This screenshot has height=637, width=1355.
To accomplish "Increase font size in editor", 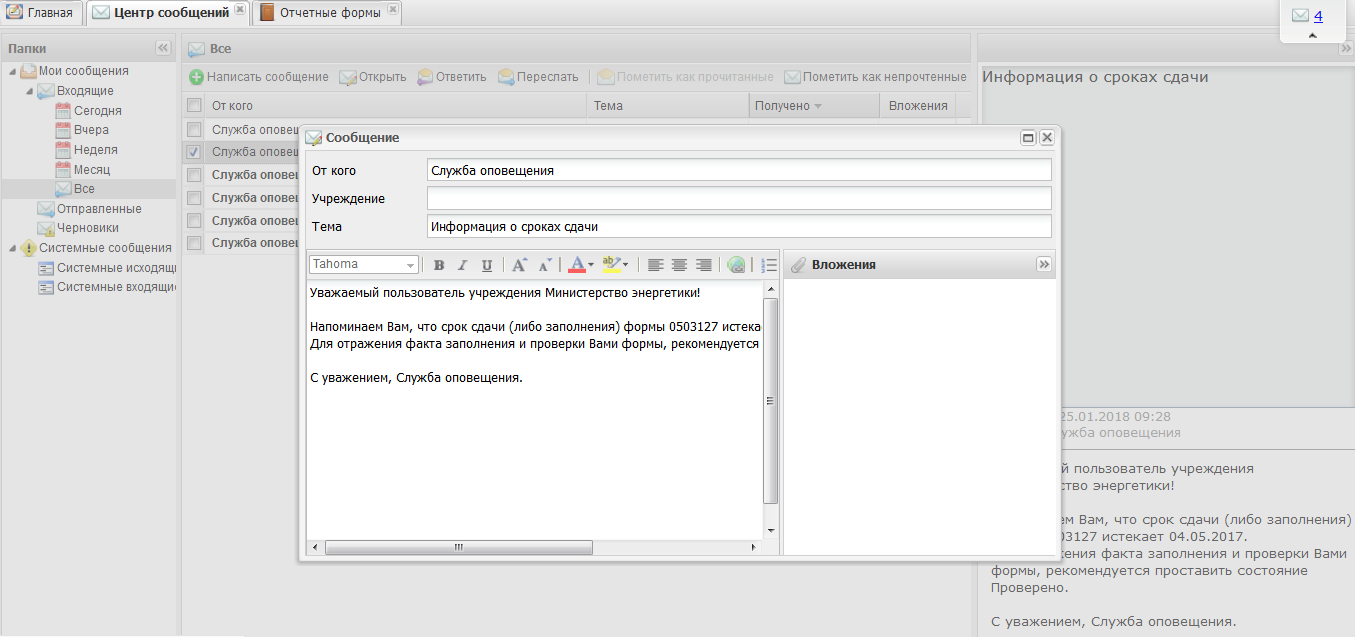I will coord(519,265).
